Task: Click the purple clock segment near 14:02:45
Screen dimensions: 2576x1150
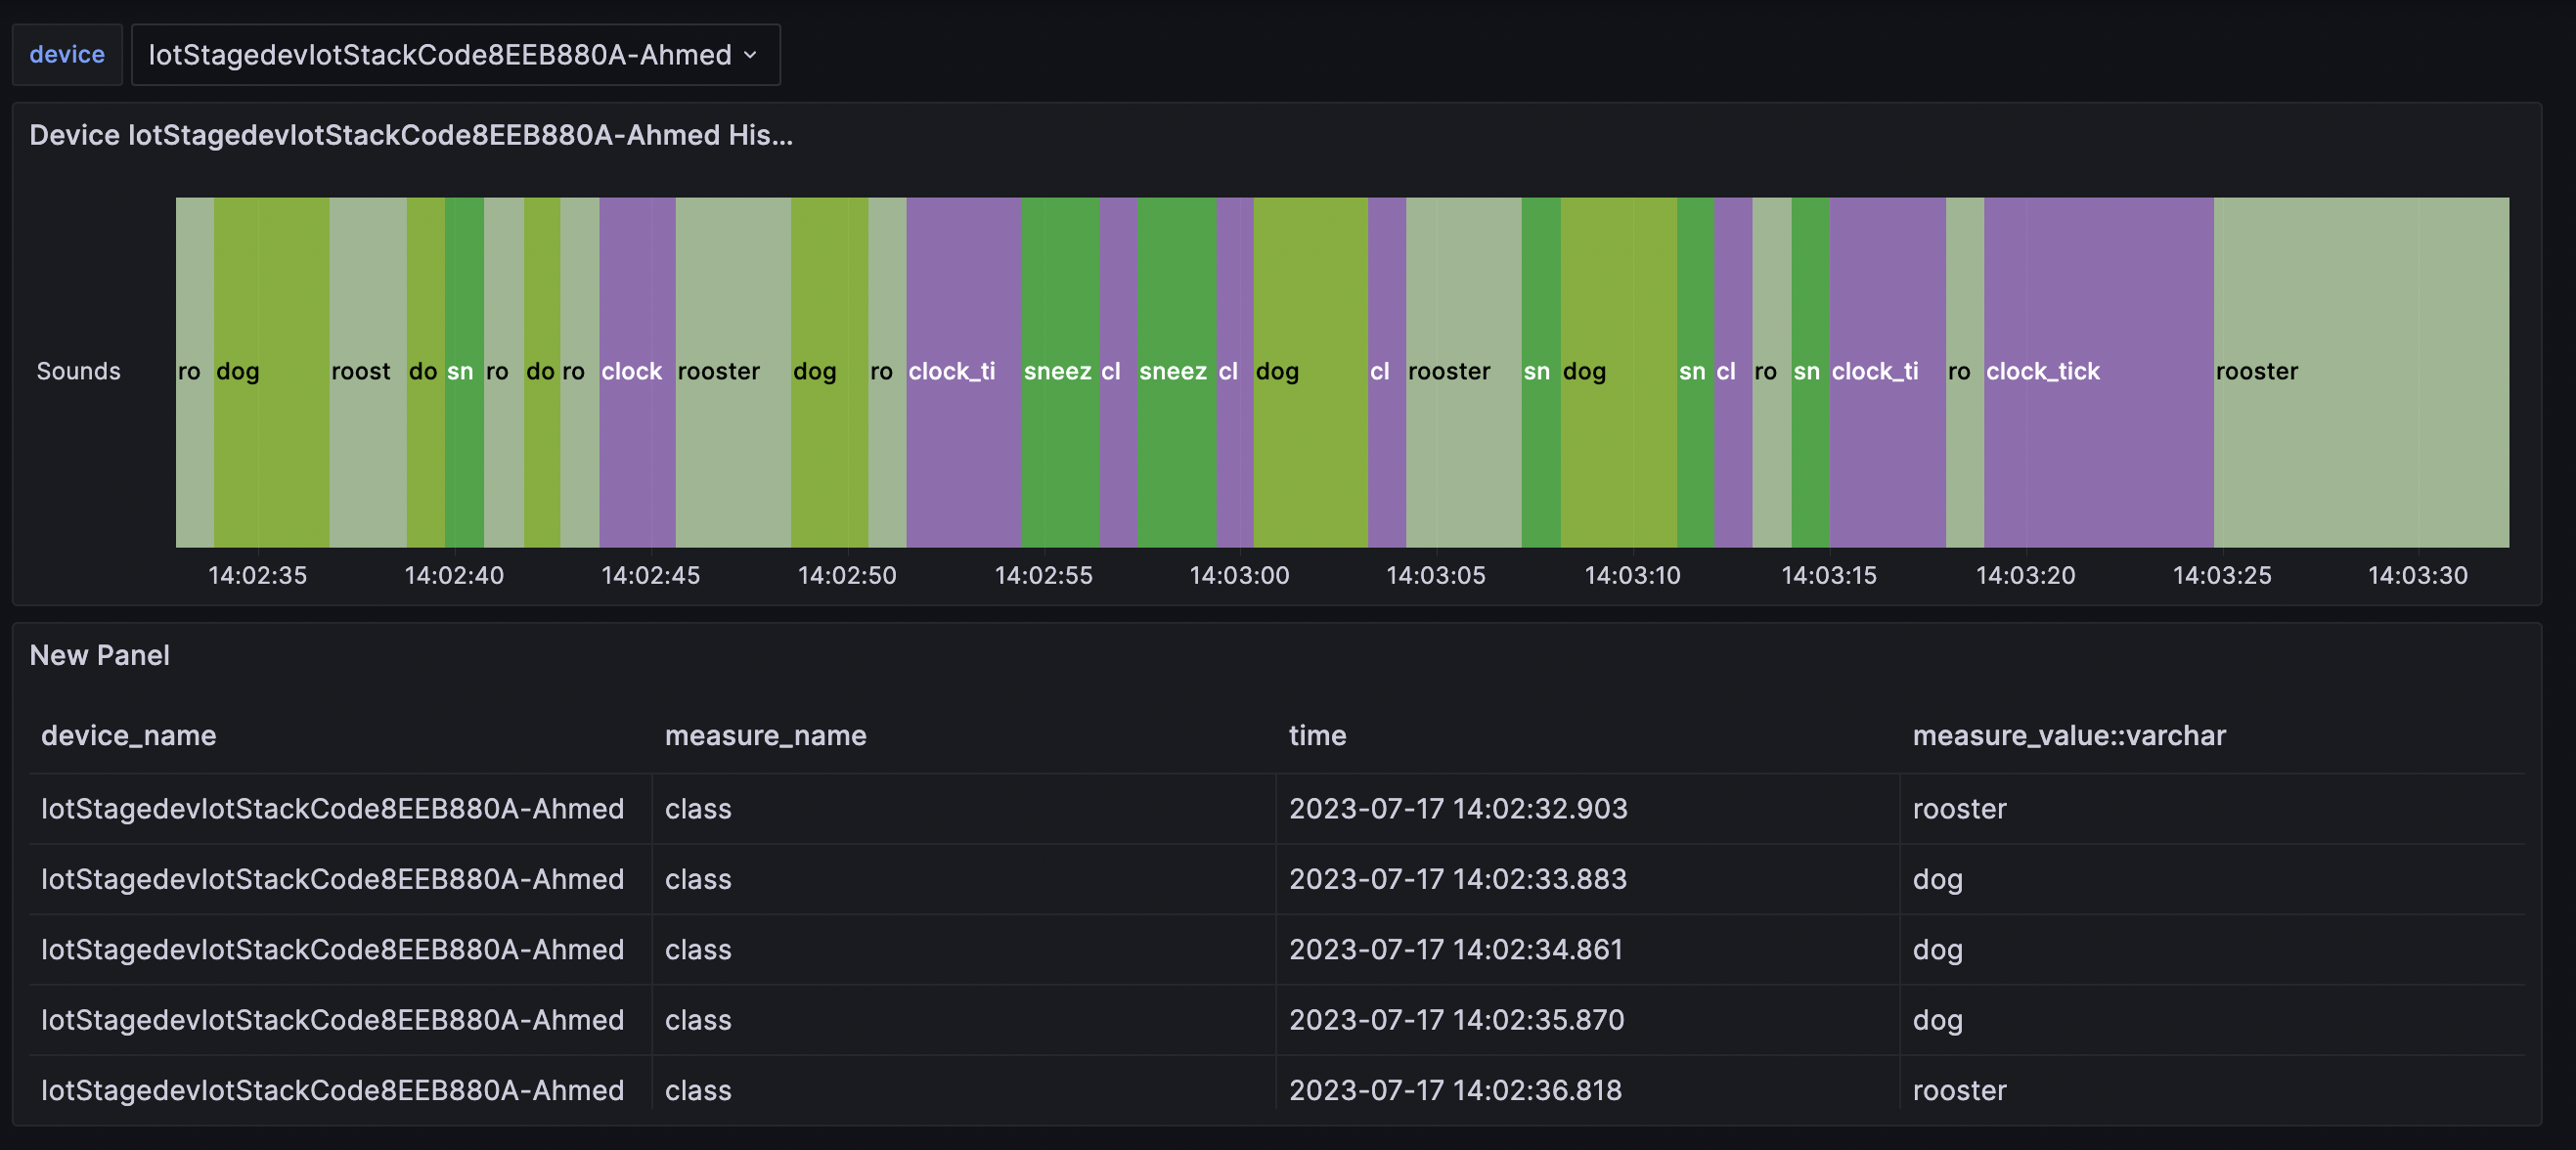Action: [x=637, y=371]
